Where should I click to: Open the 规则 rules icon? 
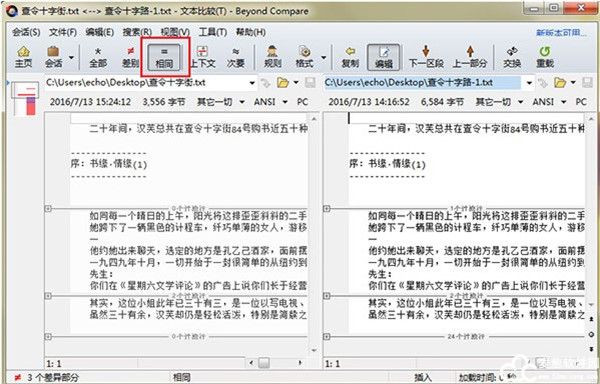coord(272,57)
